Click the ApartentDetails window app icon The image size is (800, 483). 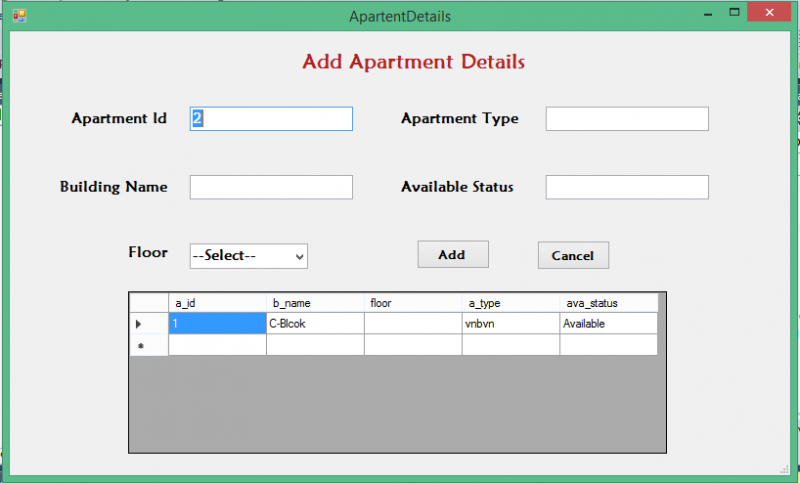(x=19, y=16)
